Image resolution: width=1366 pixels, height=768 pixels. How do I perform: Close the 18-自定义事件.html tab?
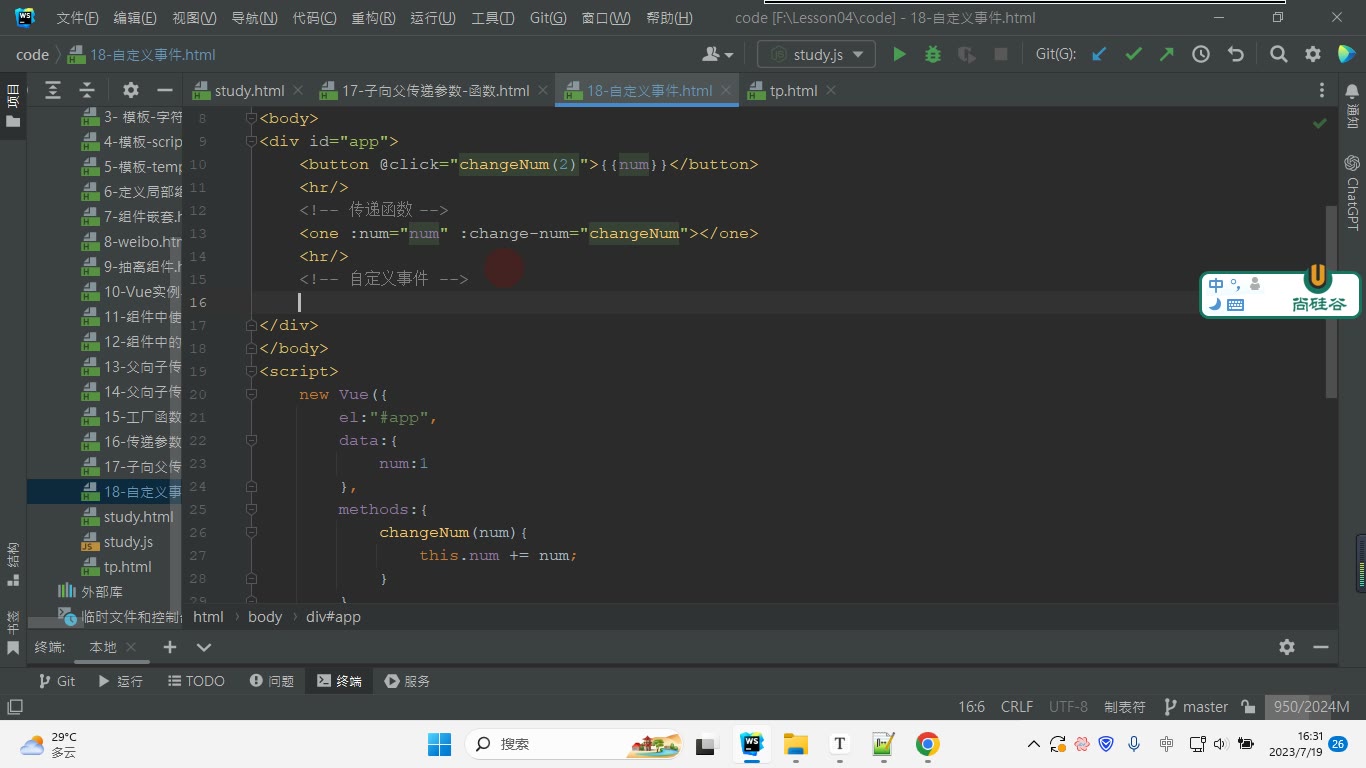726,90
